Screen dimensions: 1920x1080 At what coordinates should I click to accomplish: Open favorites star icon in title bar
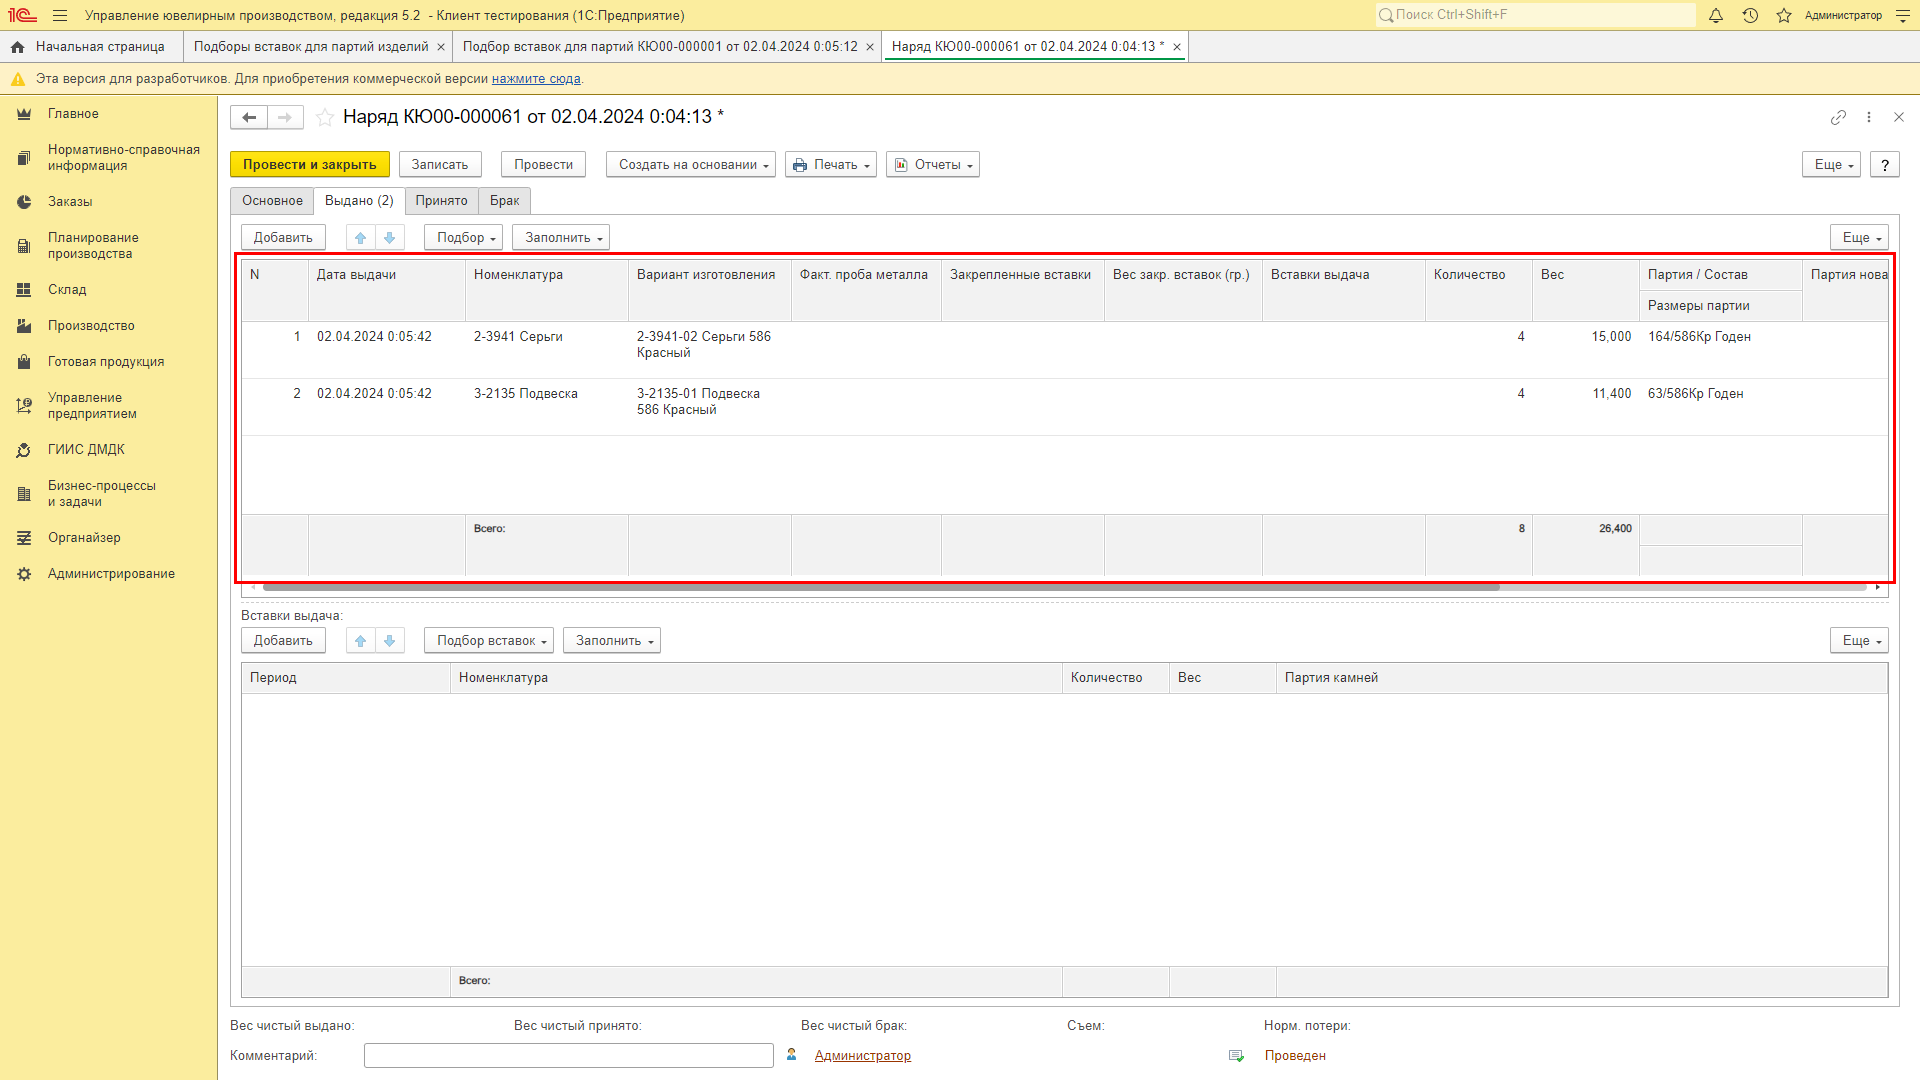click(1784, 15)
